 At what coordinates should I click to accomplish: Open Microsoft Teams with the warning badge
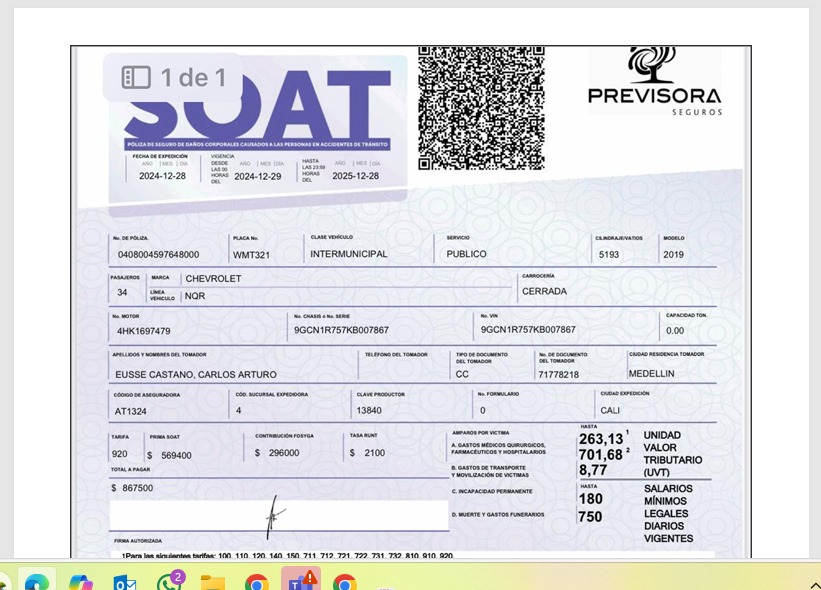(300, 581)
